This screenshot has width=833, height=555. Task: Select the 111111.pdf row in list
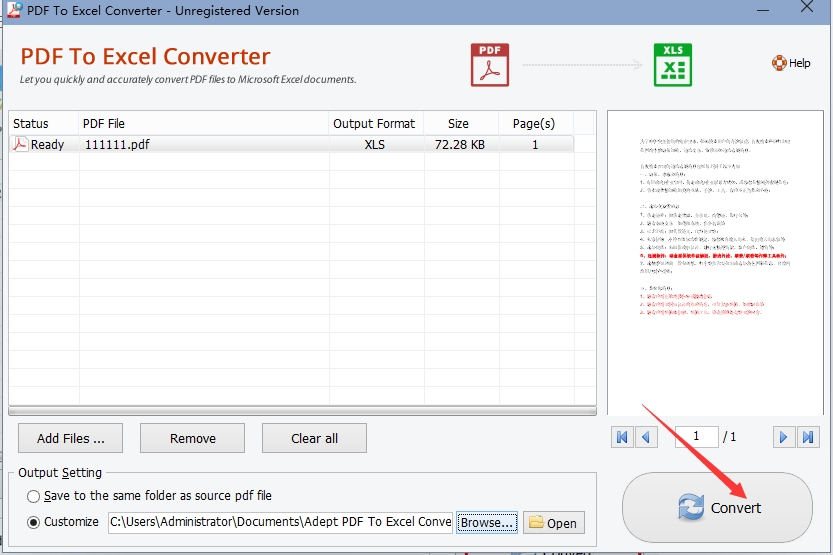pyautogui.click(x=292, y=144)
